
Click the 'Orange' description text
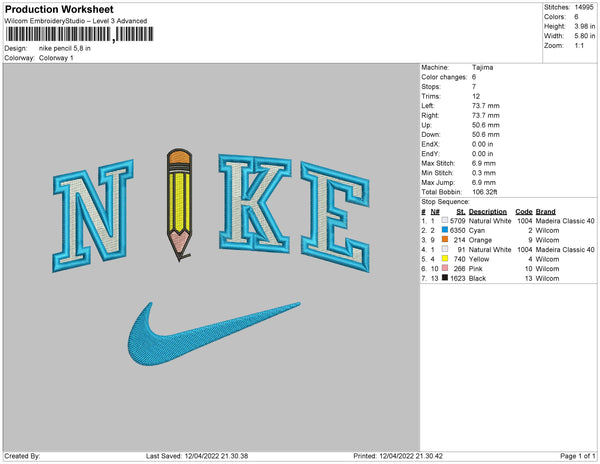coord(480,240)
